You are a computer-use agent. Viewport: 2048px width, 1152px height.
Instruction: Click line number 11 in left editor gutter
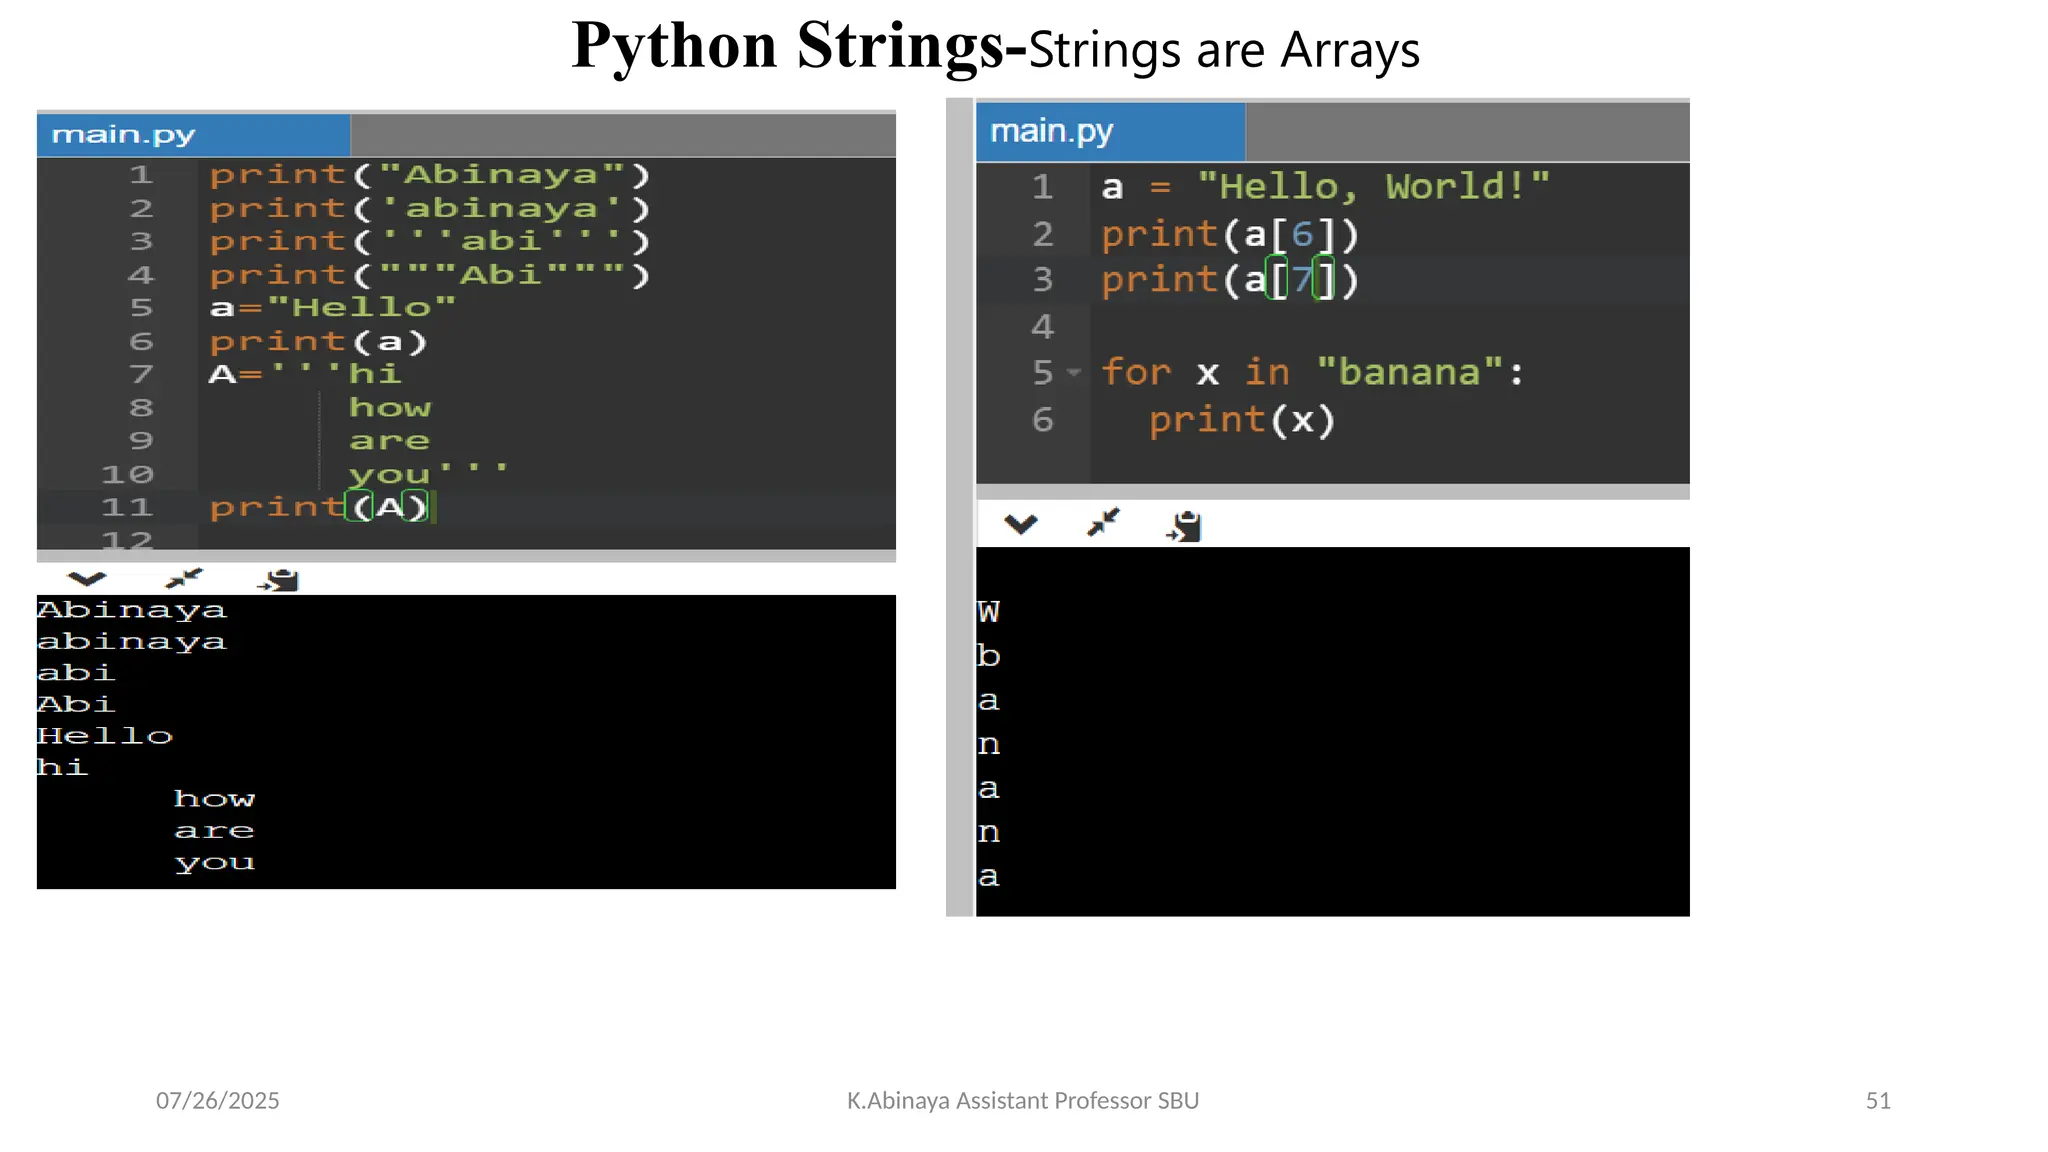tap(127, 508)
